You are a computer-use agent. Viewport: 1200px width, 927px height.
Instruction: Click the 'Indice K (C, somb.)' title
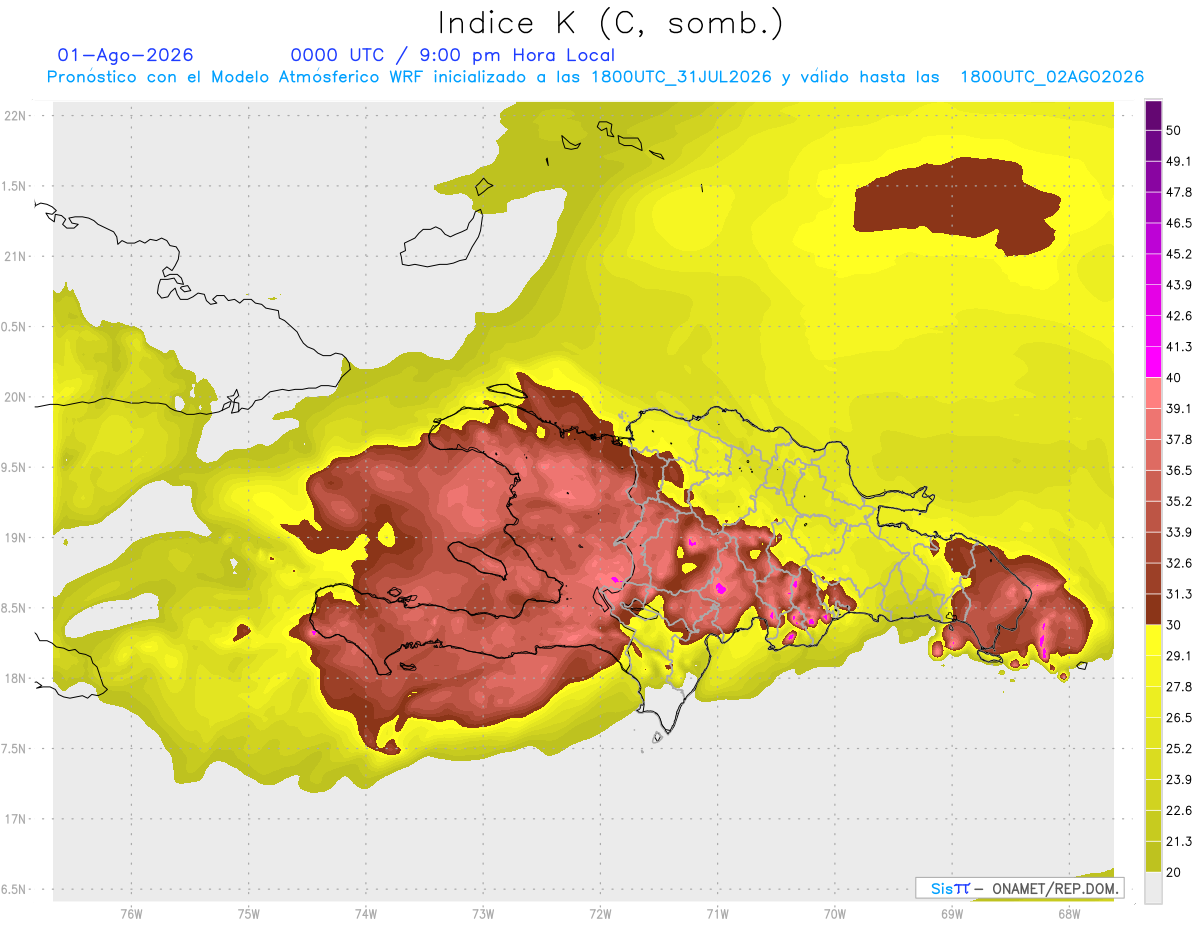[x=611, y=23]
